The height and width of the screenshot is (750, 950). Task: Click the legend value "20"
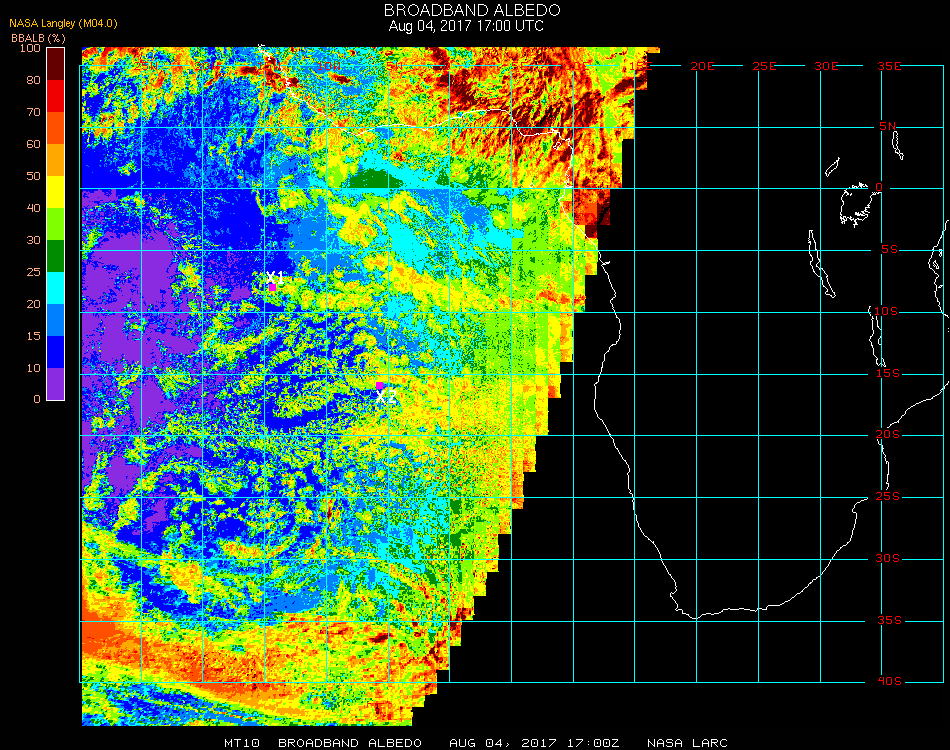(33, 304)
